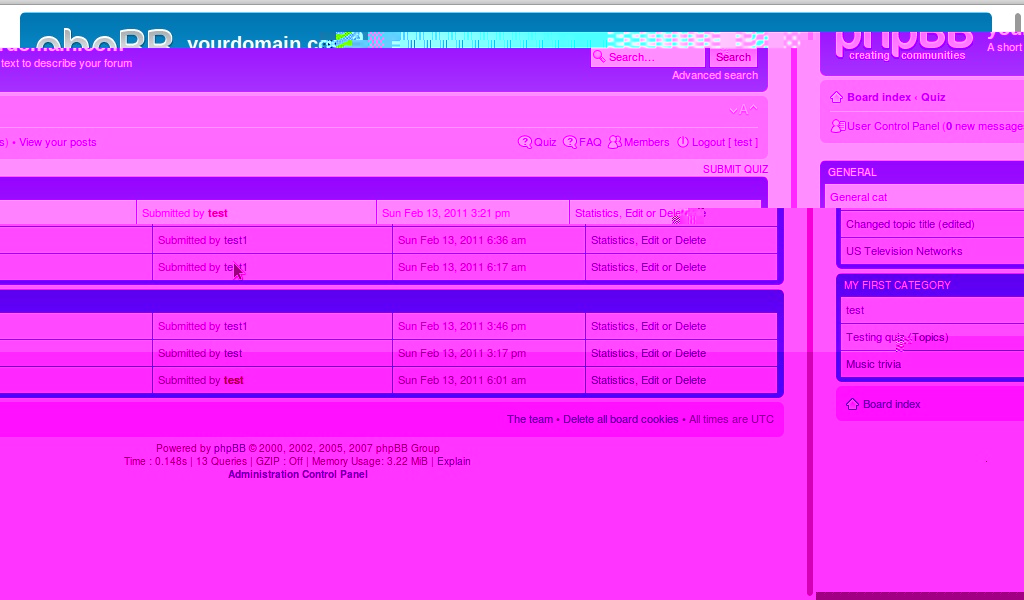1024x600 pixels.
Task: Click the Quiz icon in navigation bar
Action: click(x=524, y=142)
